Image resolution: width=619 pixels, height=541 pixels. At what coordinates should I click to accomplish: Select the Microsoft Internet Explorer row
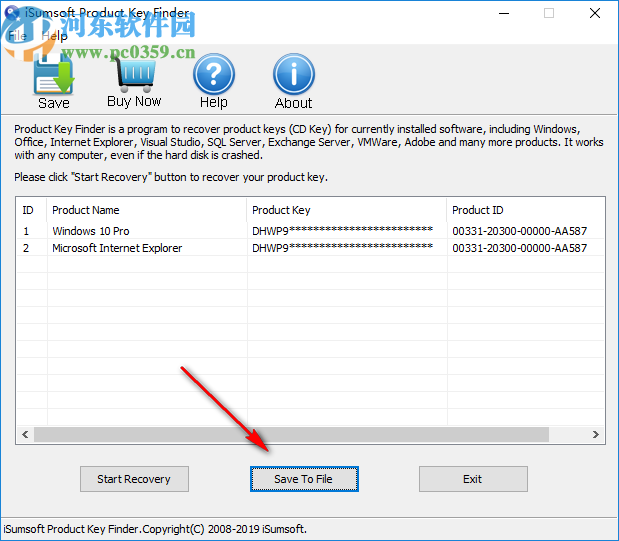(x=310, y=248)
